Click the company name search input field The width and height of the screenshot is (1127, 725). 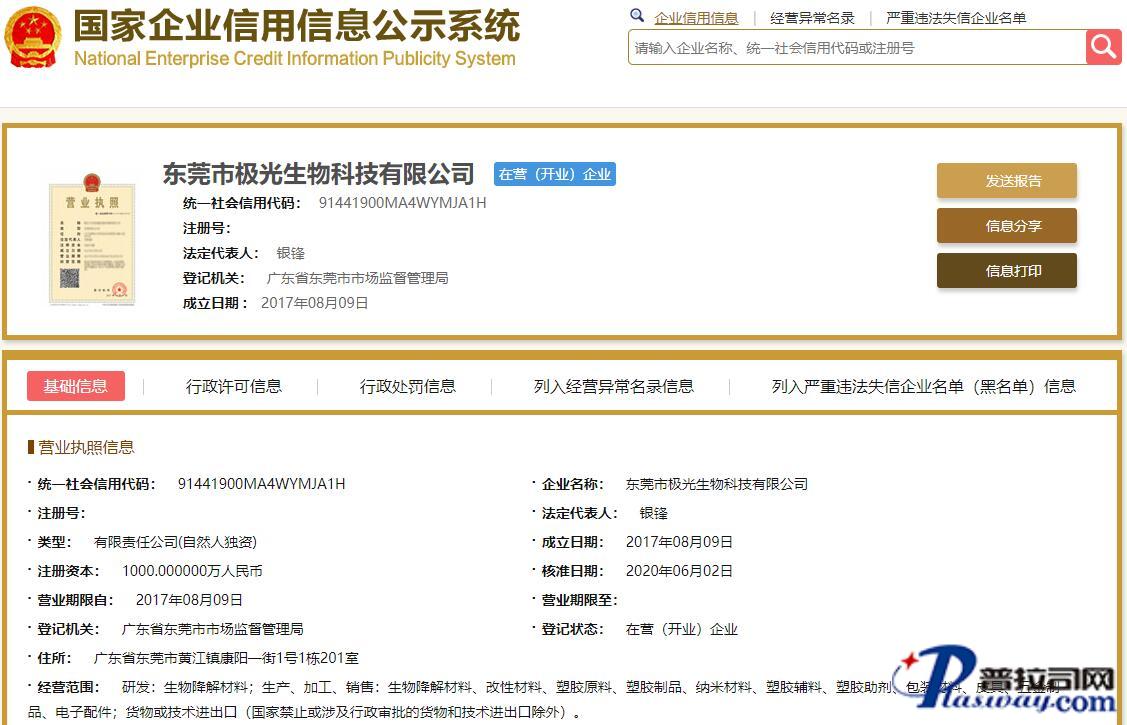click(x=856, y=48)
